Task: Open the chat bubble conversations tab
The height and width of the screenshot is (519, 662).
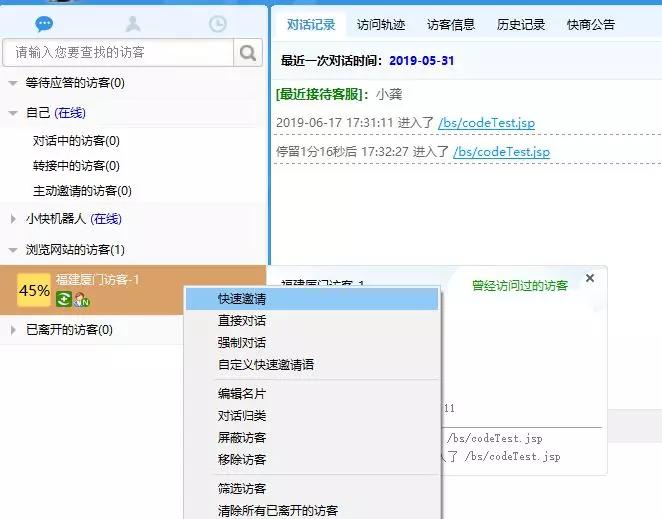Action: 44,24
